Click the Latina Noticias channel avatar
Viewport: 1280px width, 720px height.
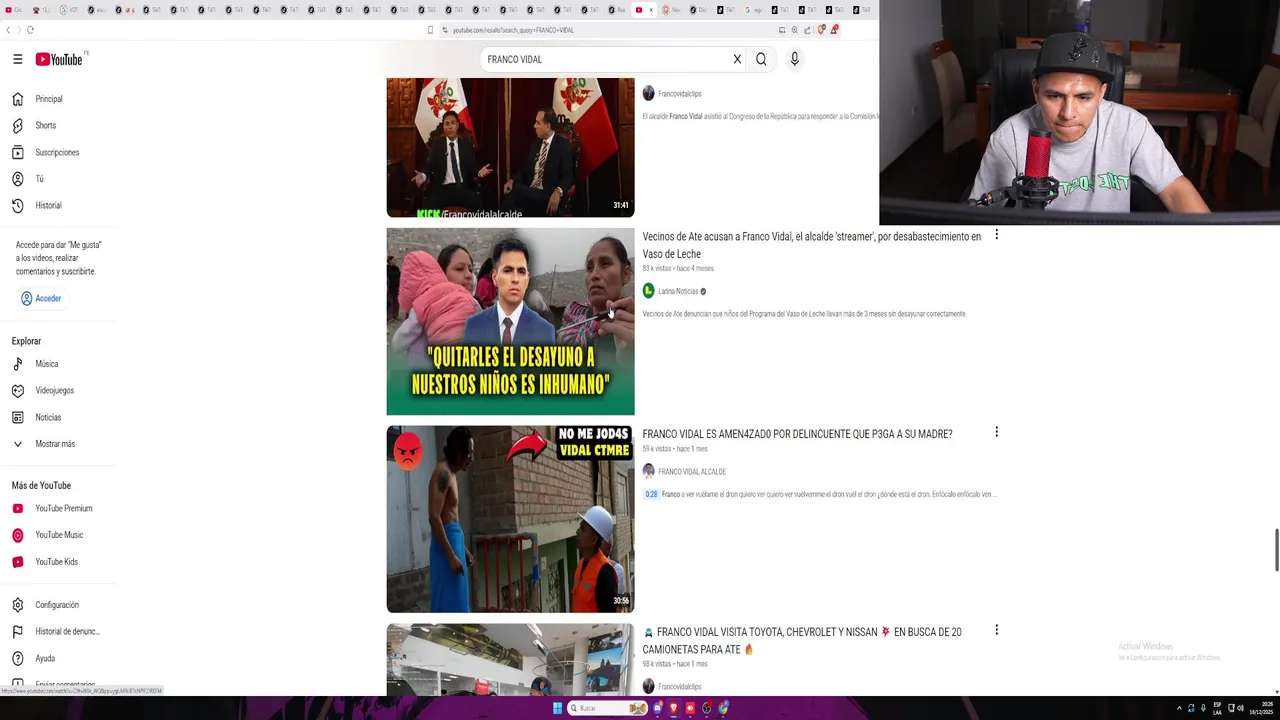(648, 291)
